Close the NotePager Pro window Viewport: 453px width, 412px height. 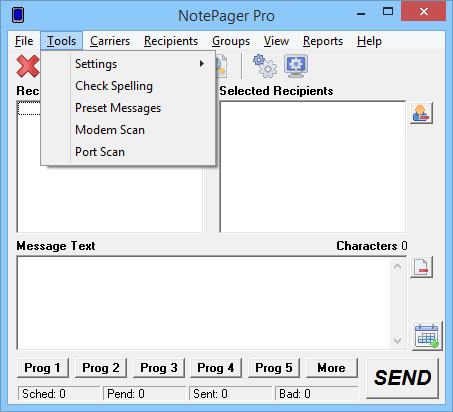(x=424, y=12)
